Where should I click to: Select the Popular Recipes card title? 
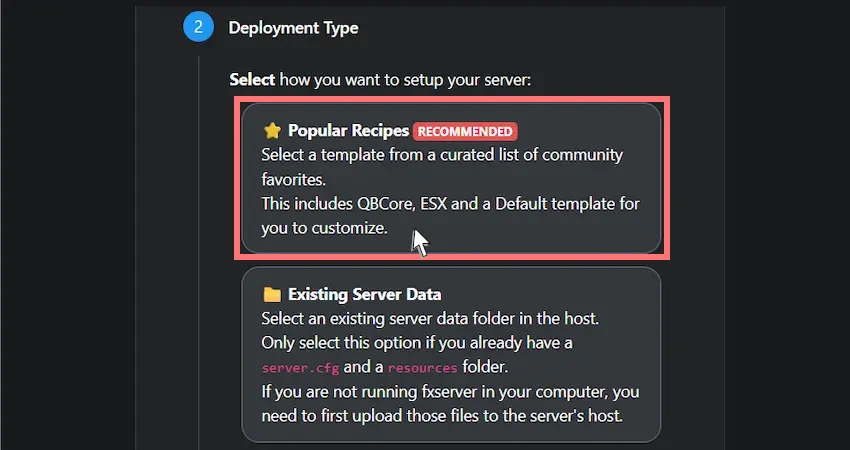[349, 131]
